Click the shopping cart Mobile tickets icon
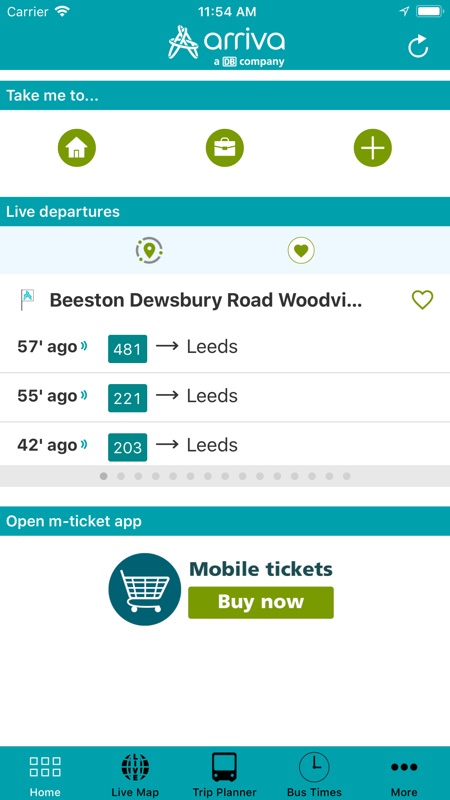This screenshot has width=450, height=800. [145, 589]
